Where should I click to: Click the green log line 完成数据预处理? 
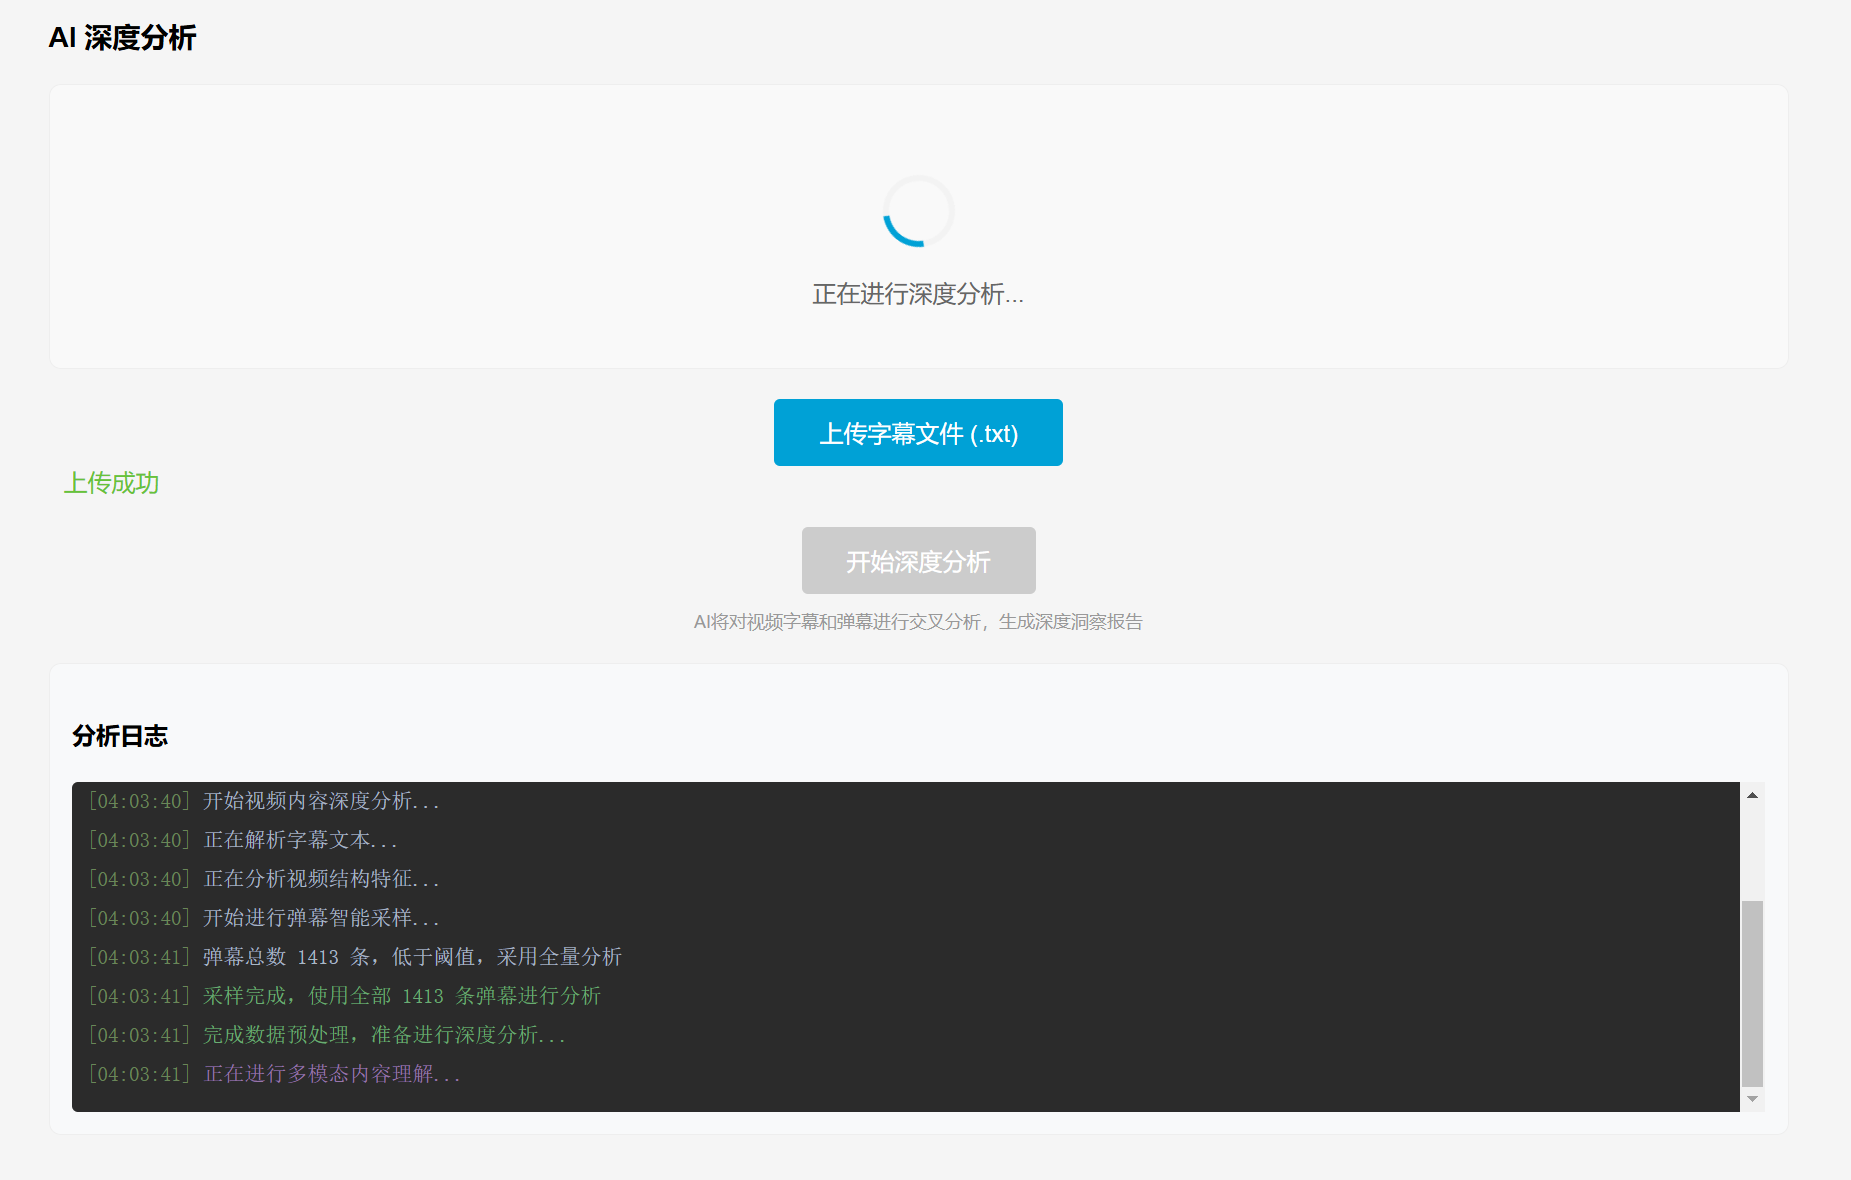click(x=384, y=1035)
